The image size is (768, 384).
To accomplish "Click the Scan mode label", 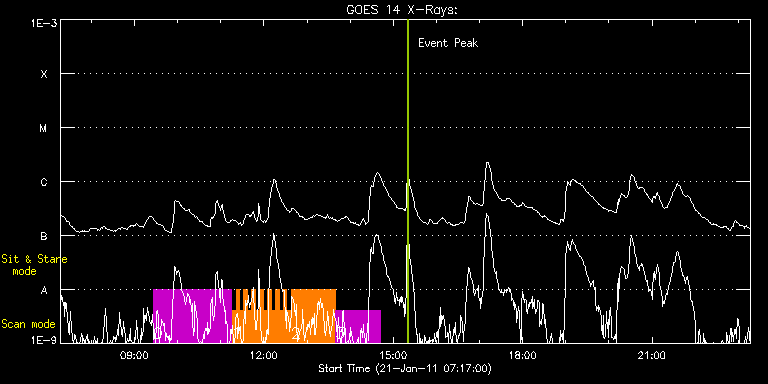I will tap(28, 324).
